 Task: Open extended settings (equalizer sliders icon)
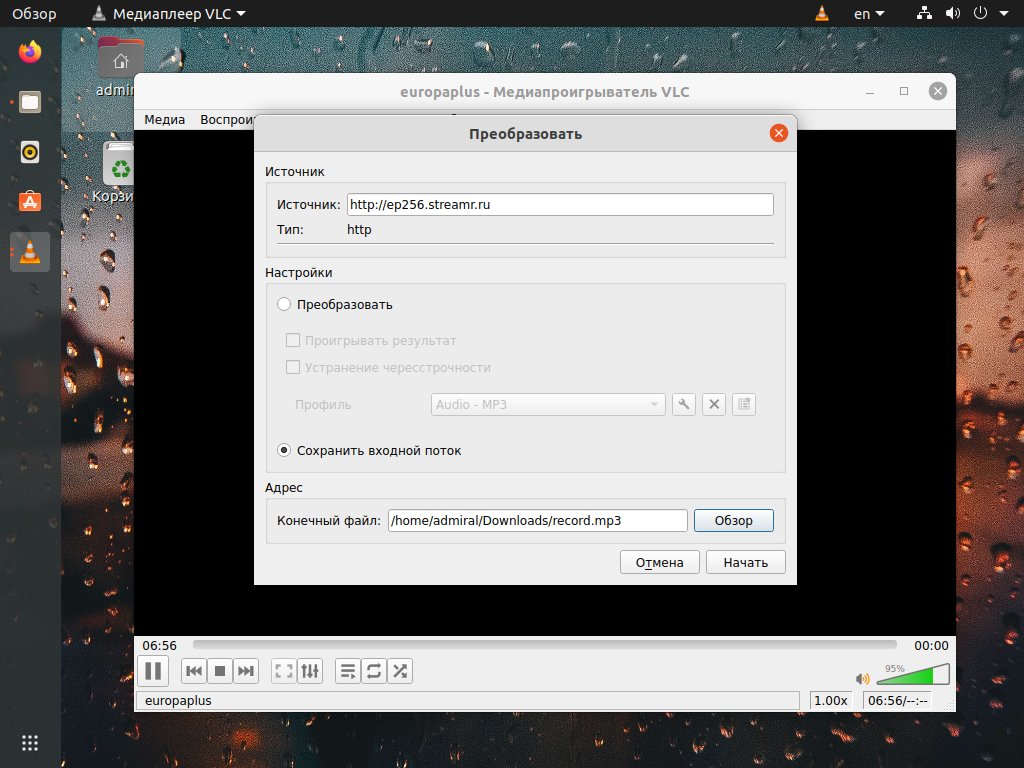[x=310, y=671]
